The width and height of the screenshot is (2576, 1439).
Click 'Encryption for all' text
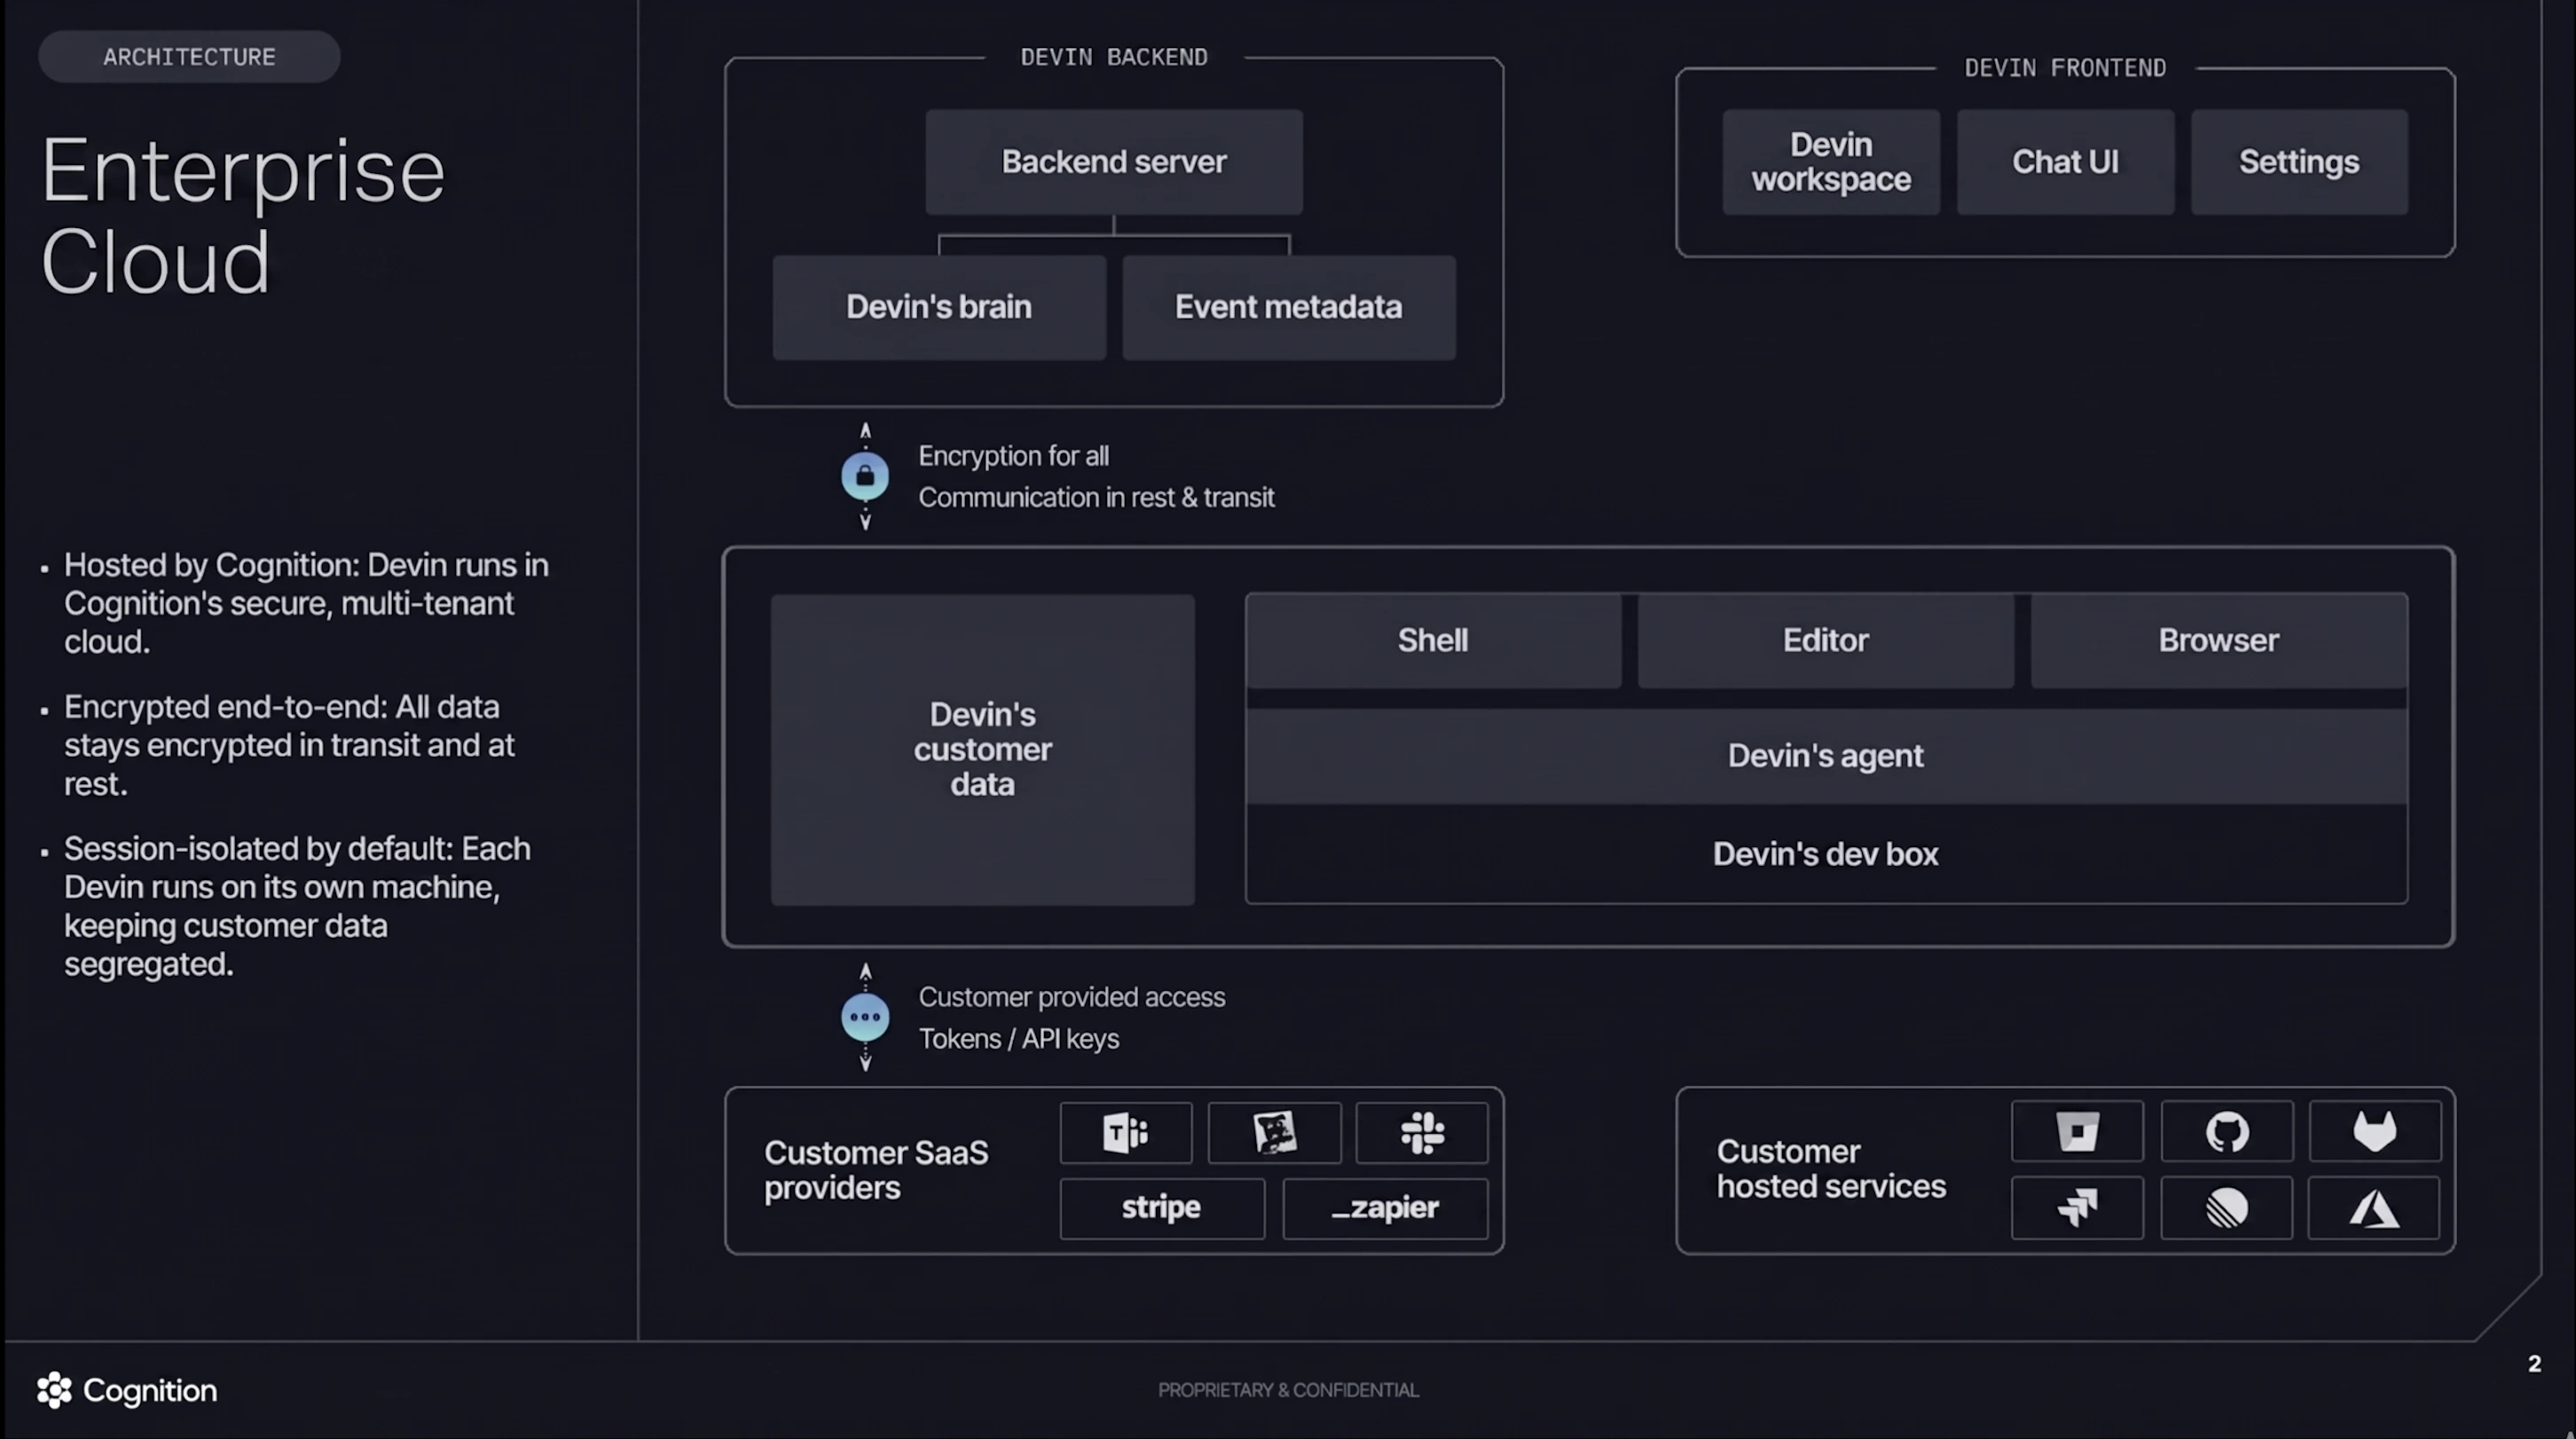(x=1013, y=456)
